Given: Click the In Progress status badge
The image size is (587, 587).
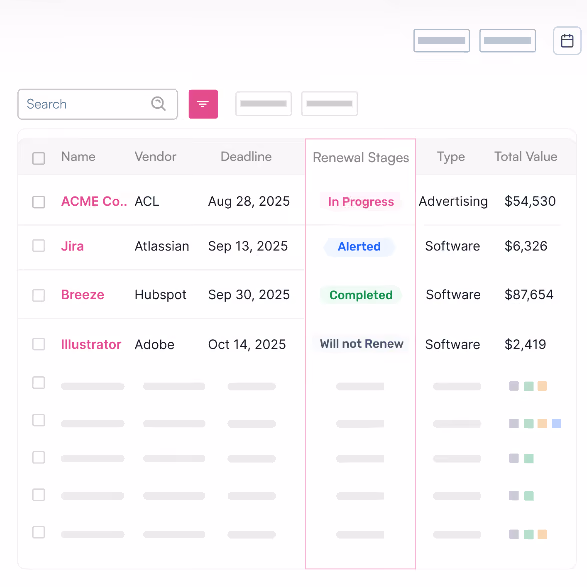Looking at the screenshot, I should [x=361, y=202].
